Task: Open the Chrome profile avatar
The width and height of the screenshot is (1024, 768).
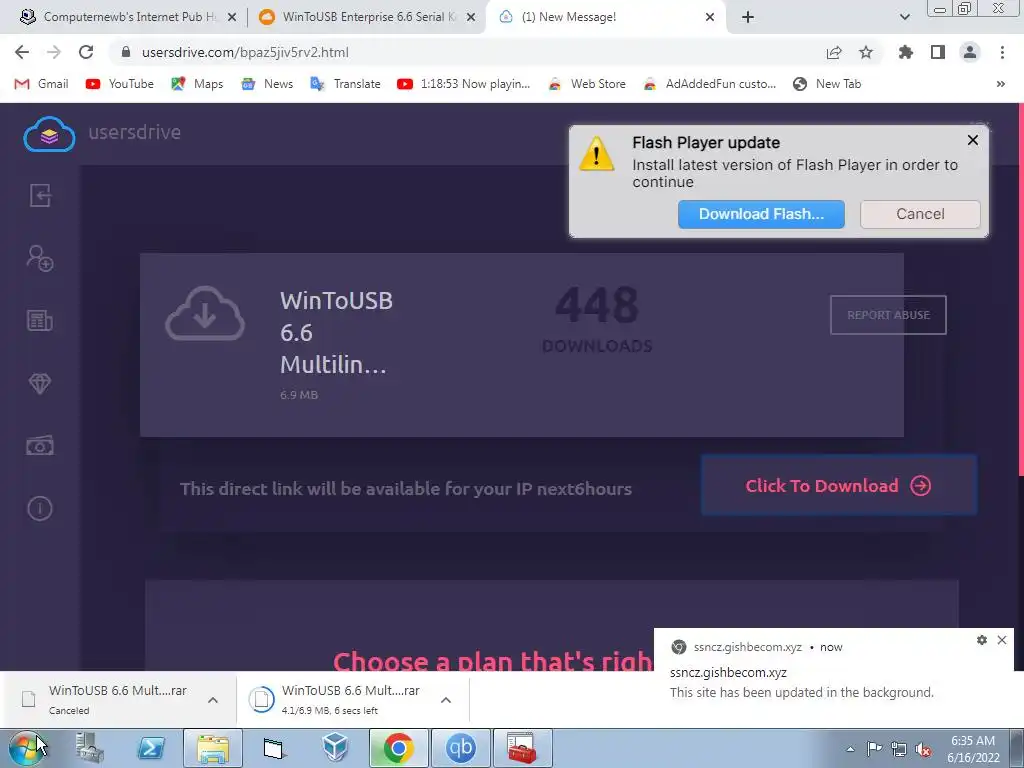Action: coord(970,52)
